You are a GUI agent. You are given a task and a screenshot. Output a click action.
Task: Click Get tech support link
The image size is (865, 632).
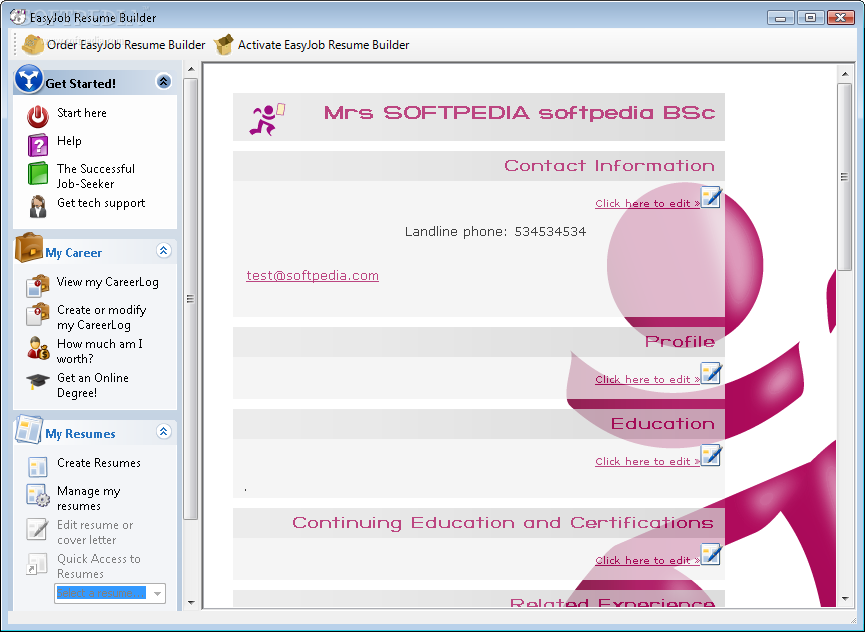(101, 203)
